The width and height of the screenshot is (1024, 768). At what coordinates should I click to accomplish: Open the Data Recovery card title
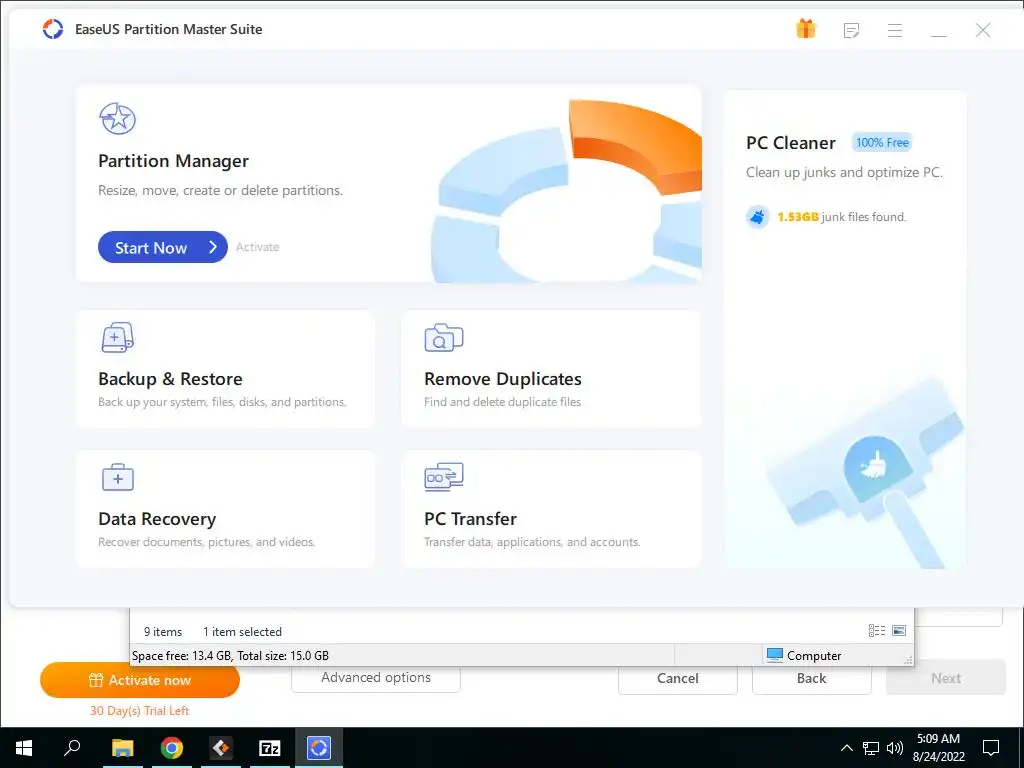157,519
